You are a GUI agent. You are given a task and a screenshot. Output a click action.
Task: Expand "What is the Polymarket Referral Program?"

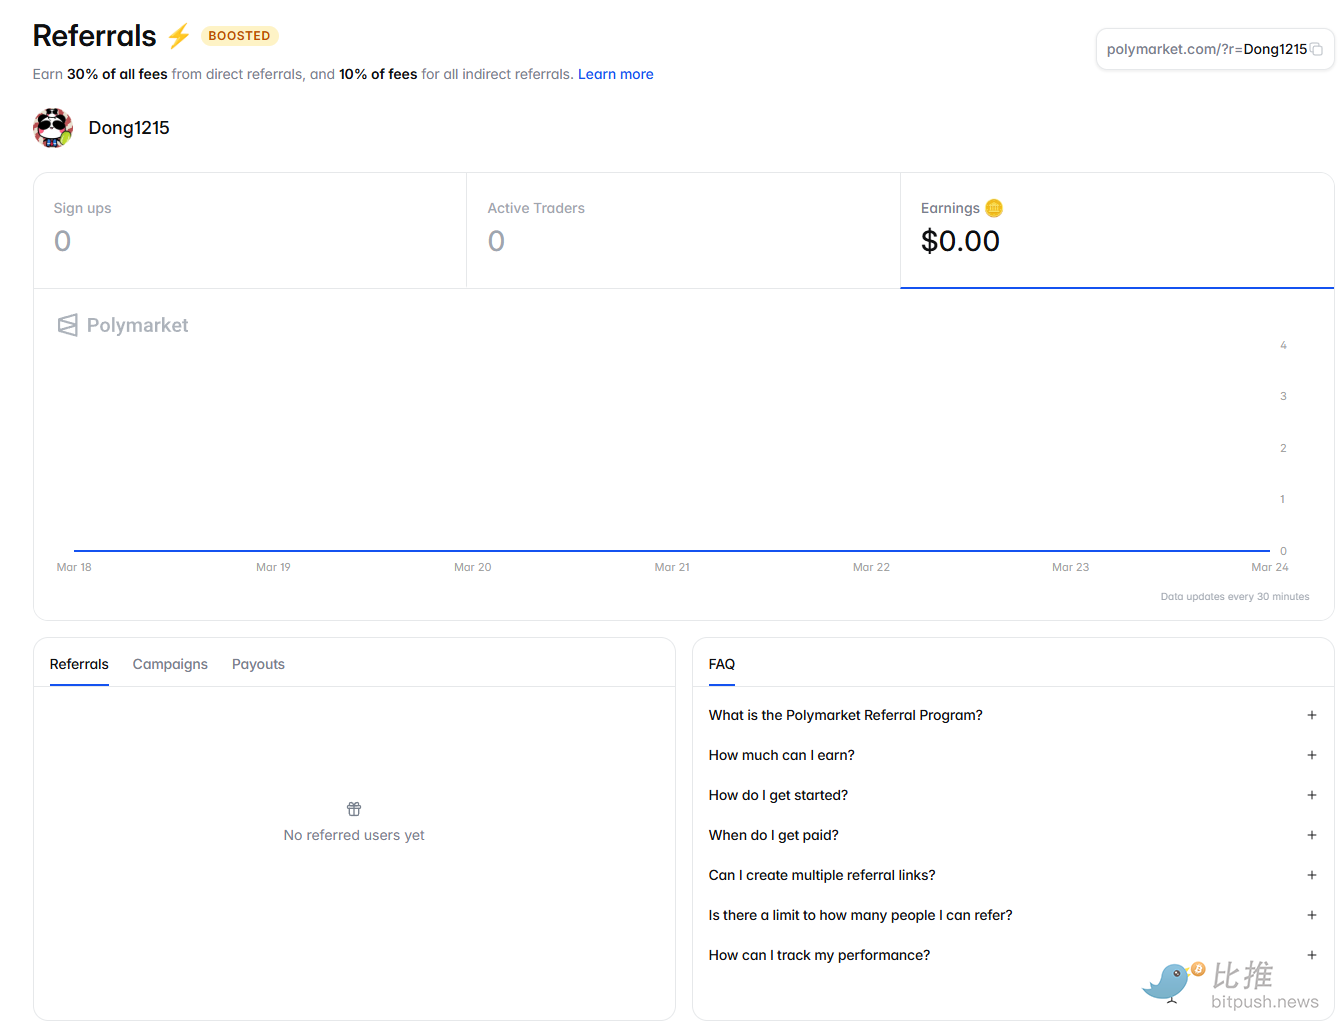[x=1311, y=715]
